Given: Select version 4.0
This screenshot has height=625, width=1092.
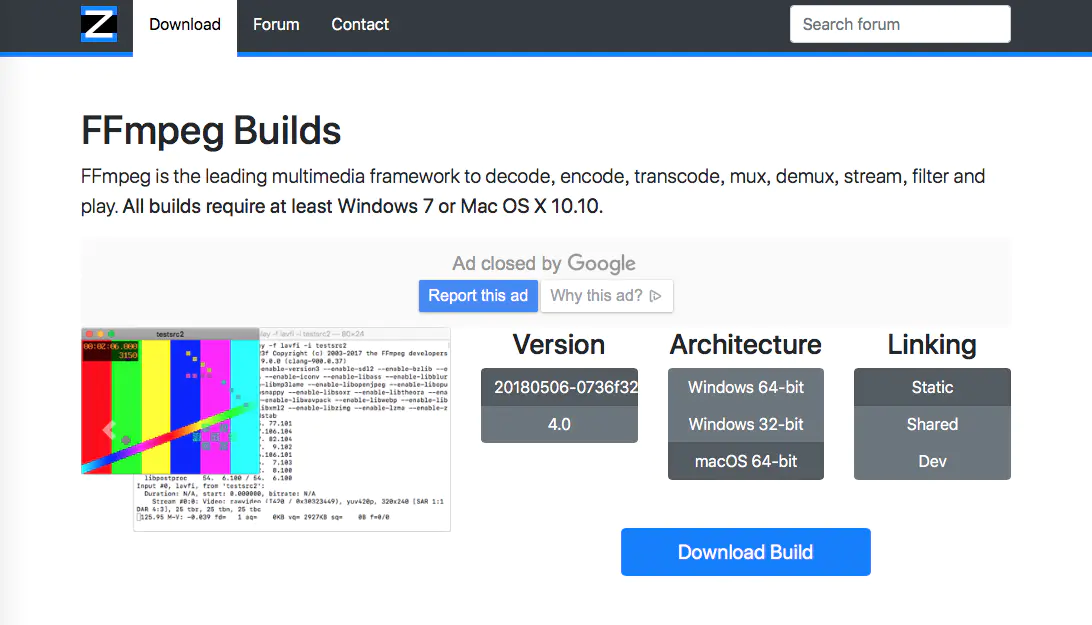Looking at the screenshot, I should click(x=559, y=424).
